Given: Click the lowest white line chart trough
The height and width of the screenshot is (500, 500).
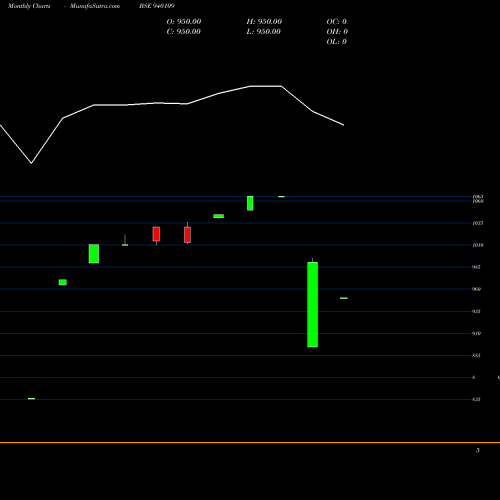Looking at the screenshot, I should click(x=32, y=163).
